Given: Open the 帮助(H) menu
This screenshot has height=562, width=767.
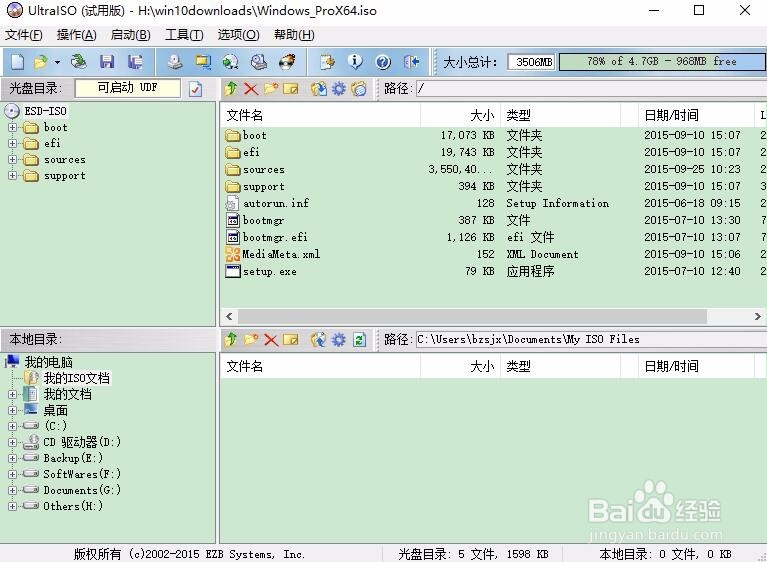Looking at the screenshot, I should pyautogui.click(x=294, y=35).
